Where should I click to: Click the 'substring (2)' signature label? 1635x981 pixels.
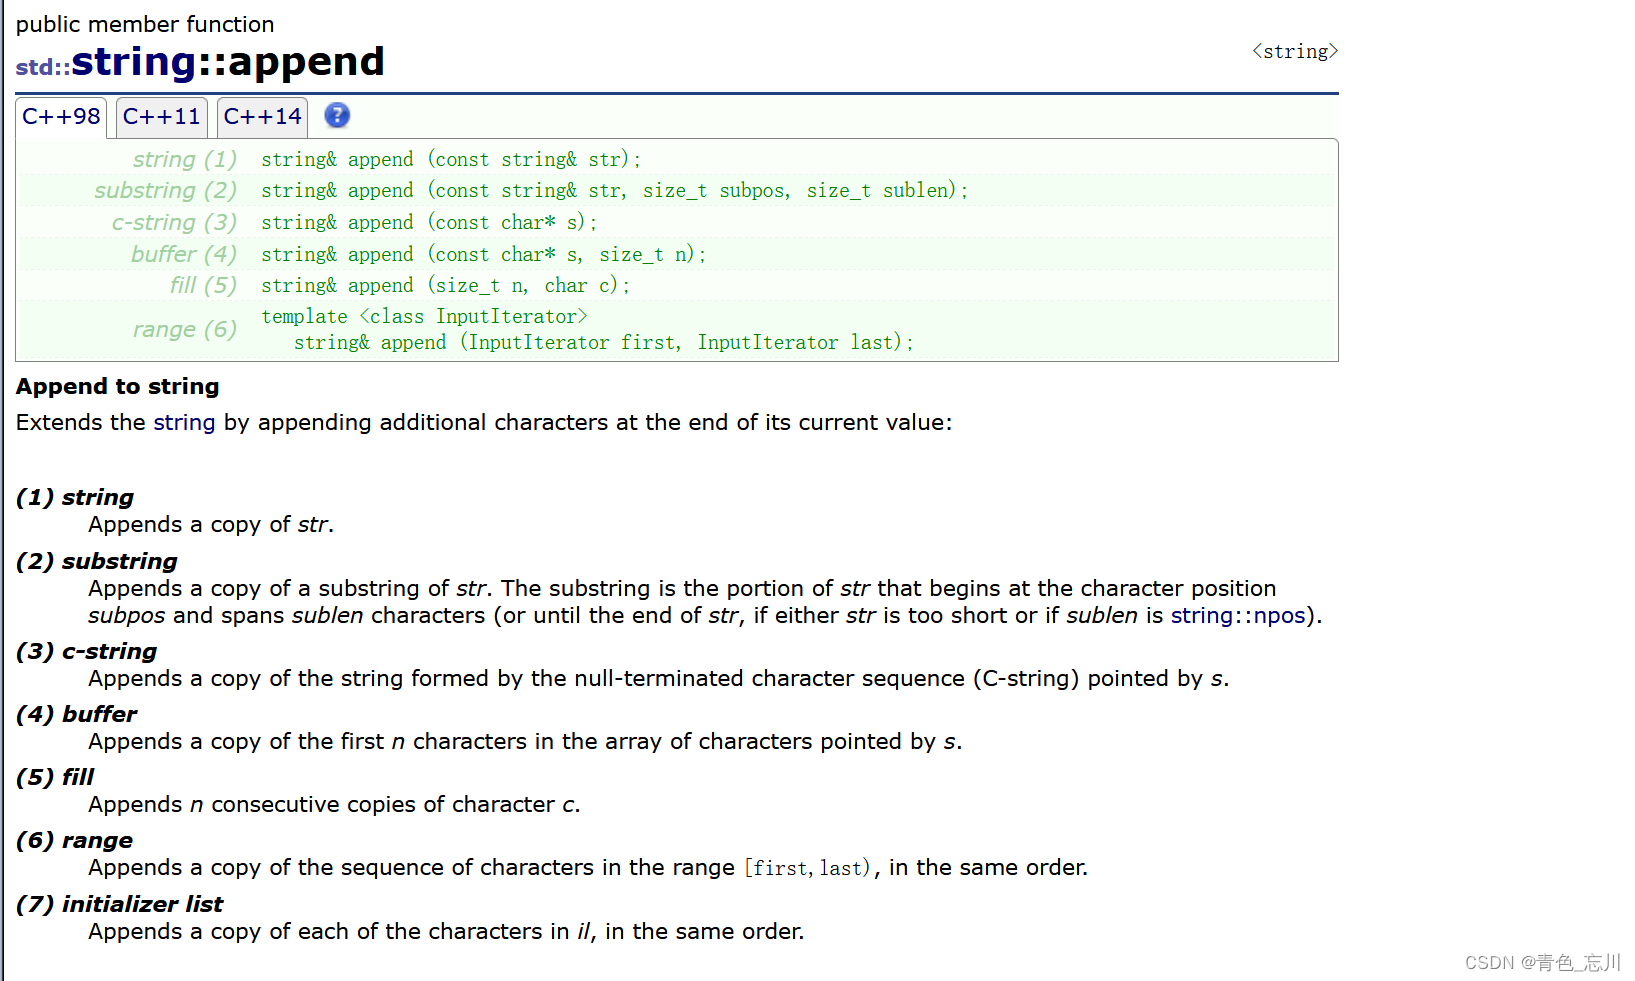pos(166,190)
